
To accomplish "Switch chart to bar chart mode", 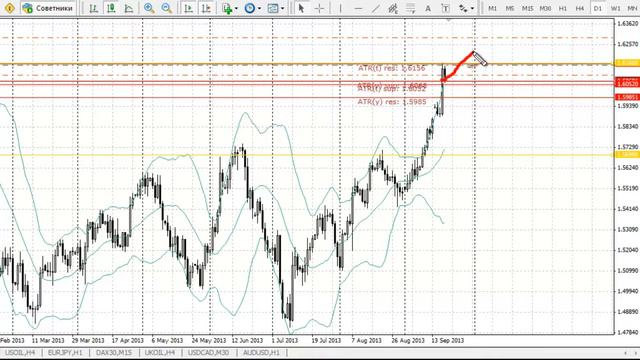I will point(93,8).
